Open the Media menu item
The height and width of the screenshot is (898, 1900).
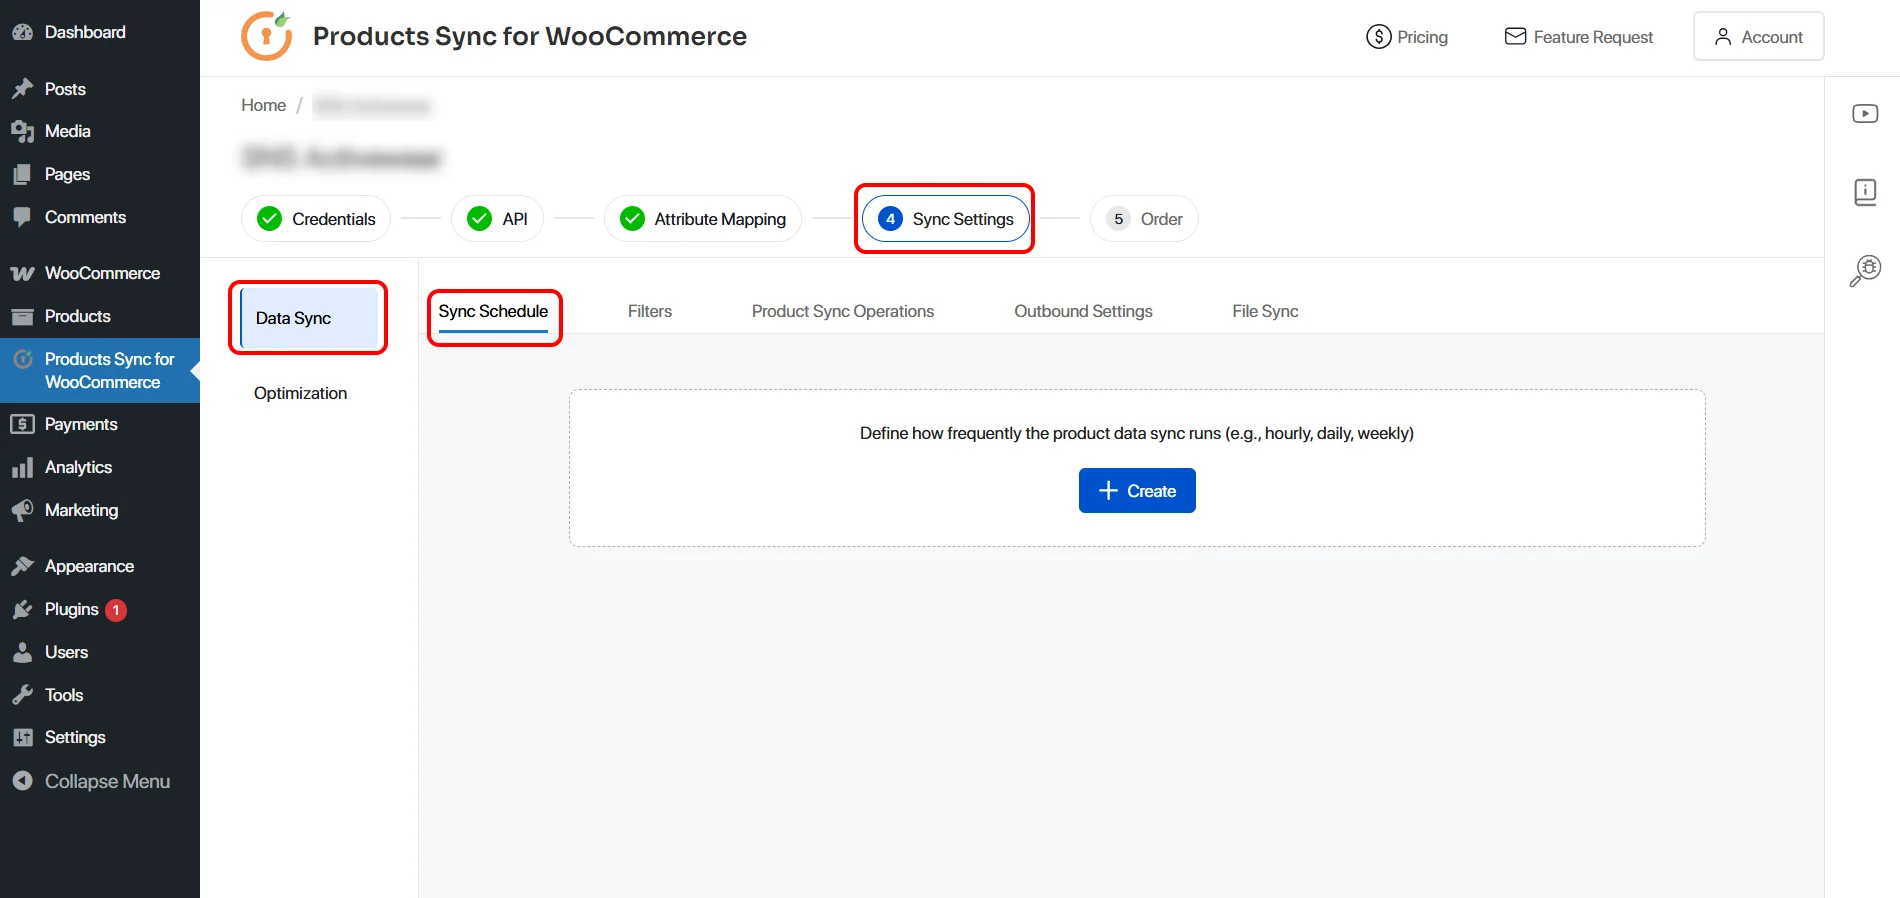tap(100, 131)
